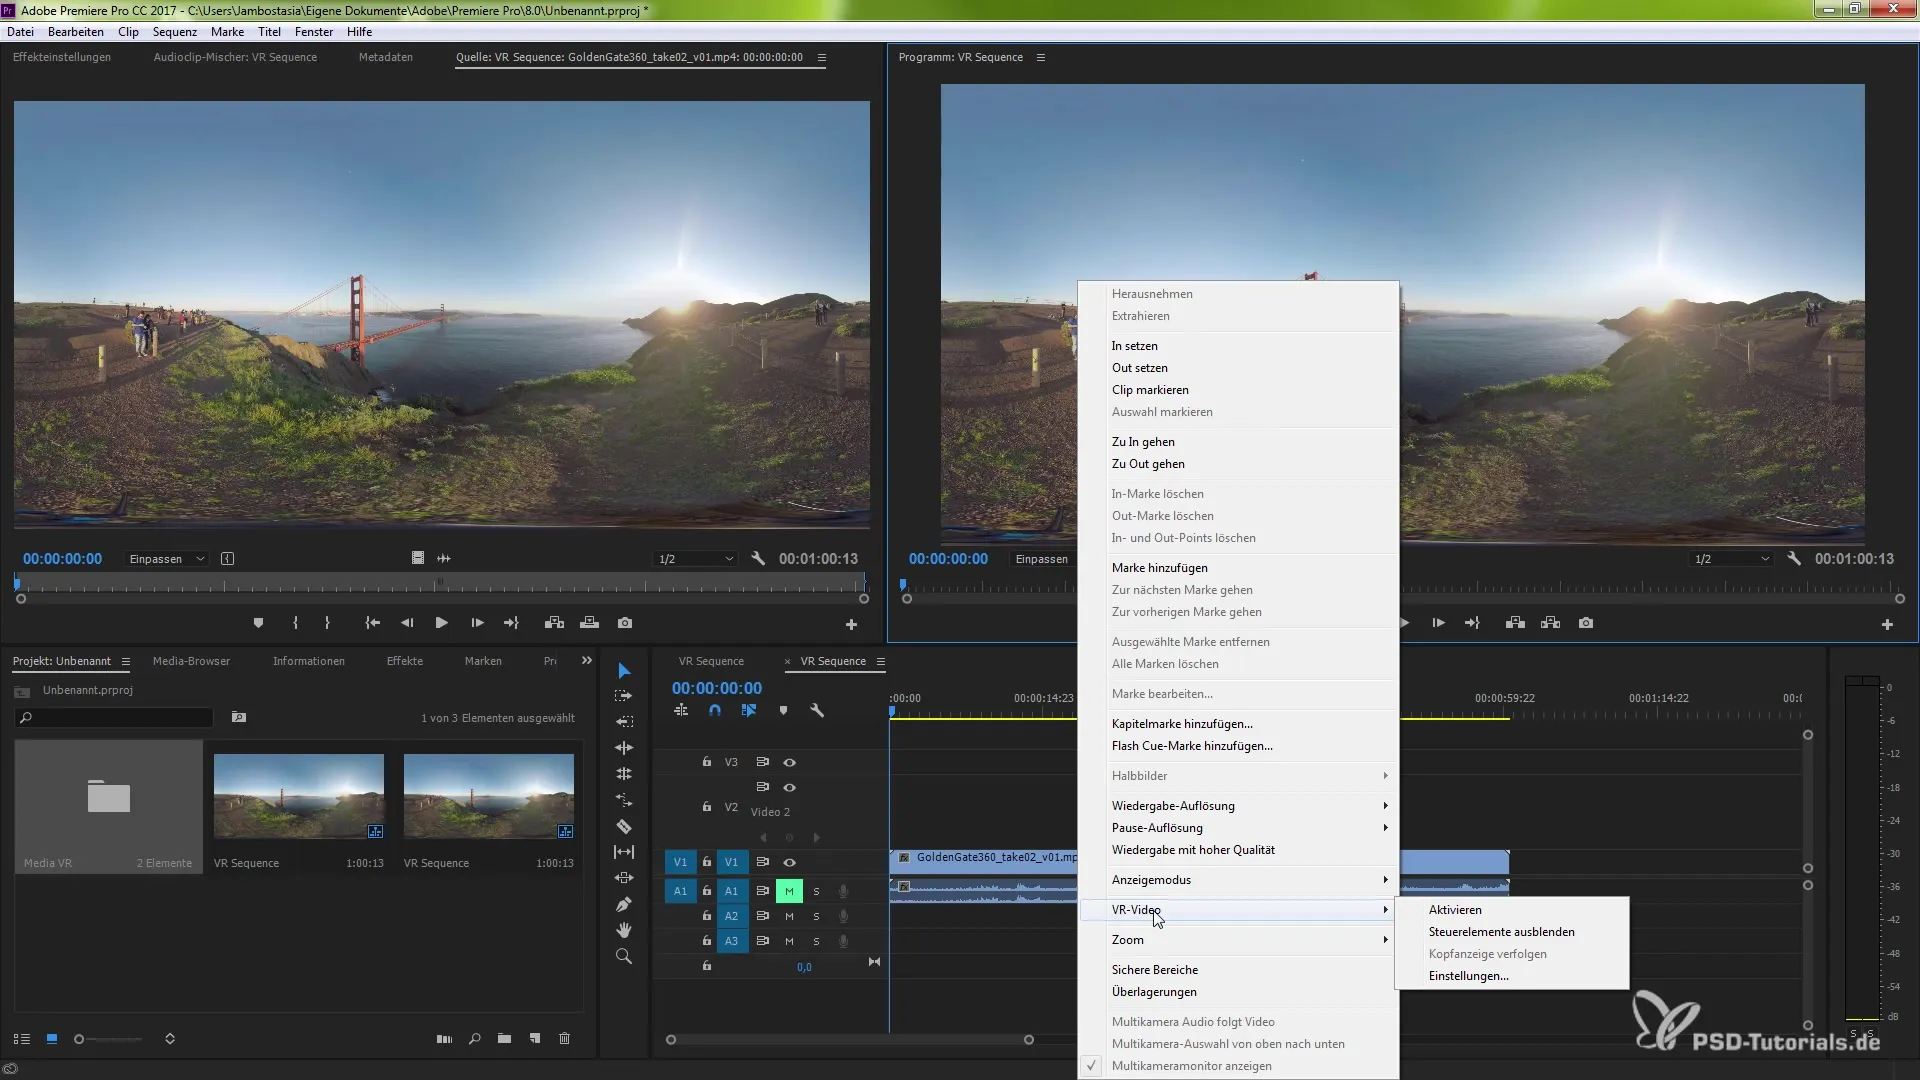Expand Zoom submenu in context menu
1920x1080 pixels.
(x=1238, y=940)
